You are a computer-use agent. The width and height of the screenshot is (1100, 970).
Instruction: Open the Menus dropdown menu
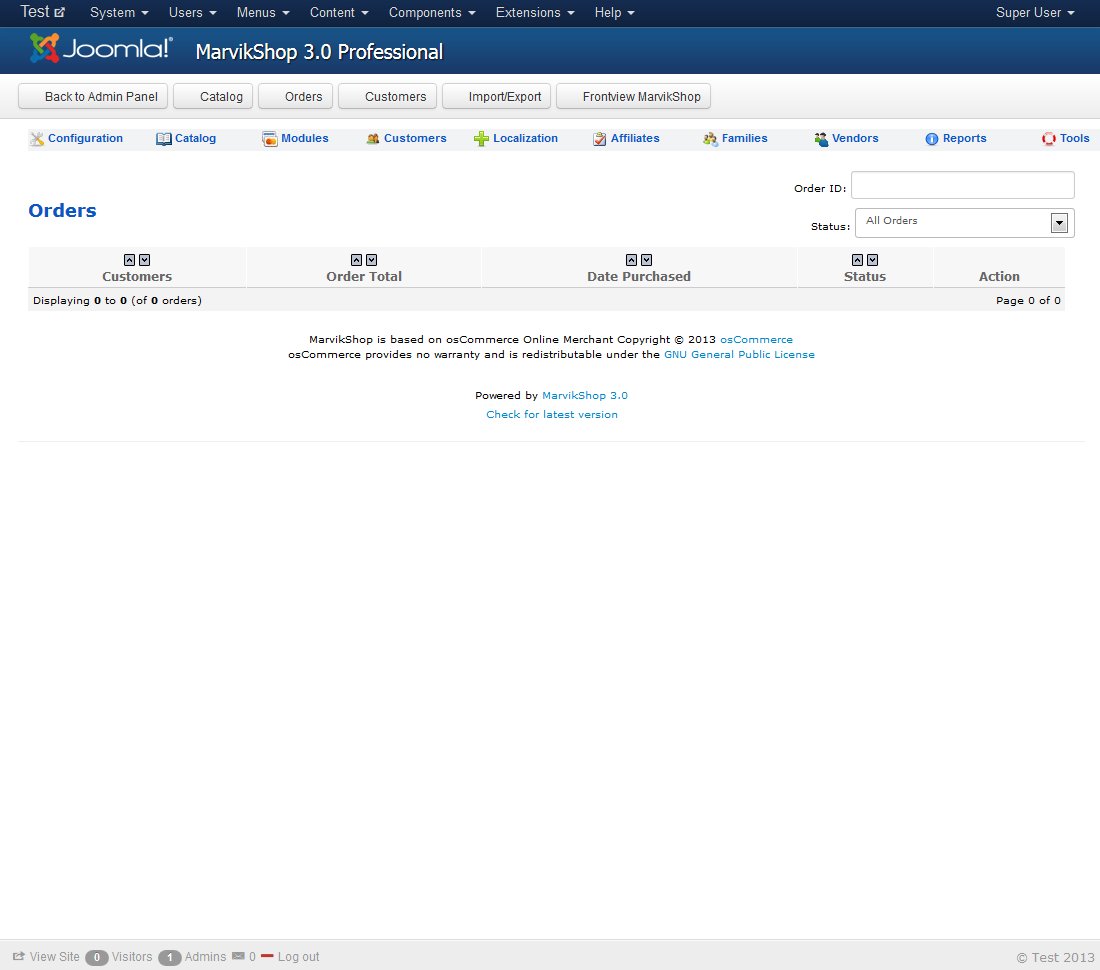[263, 13]
